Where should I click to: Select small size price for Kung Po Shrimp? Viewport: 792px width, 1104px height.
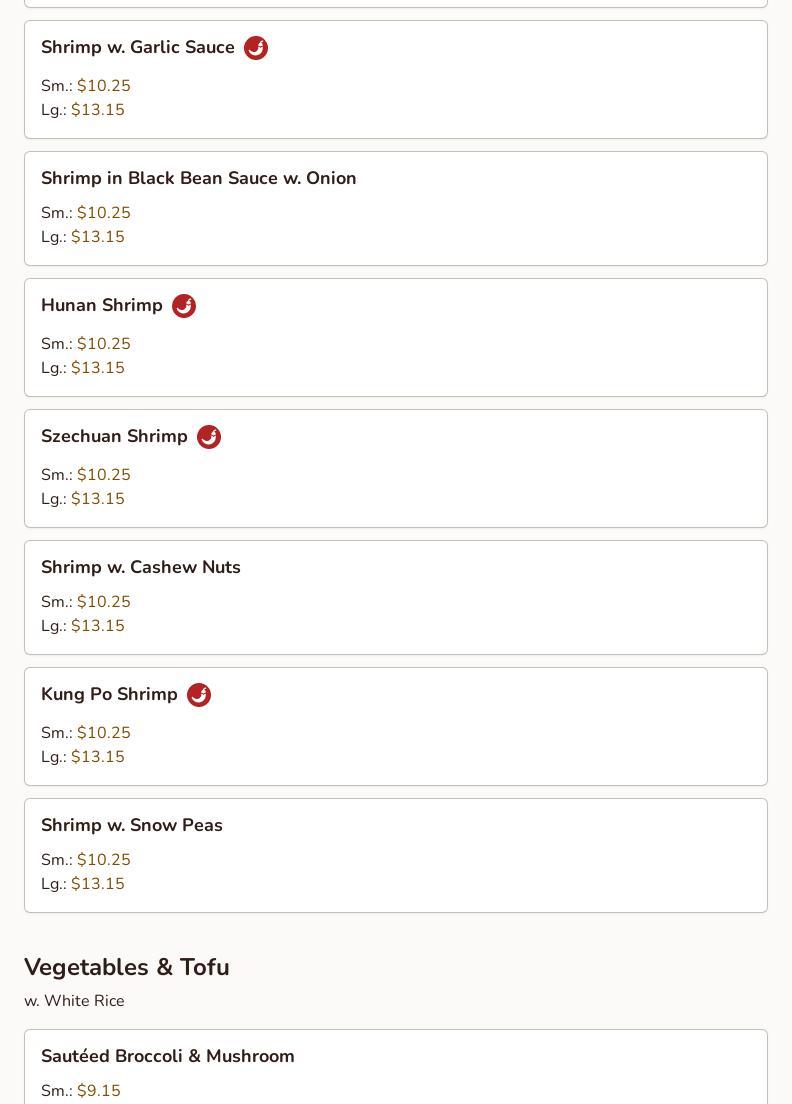pyautogui.click(x=104, y=733)
